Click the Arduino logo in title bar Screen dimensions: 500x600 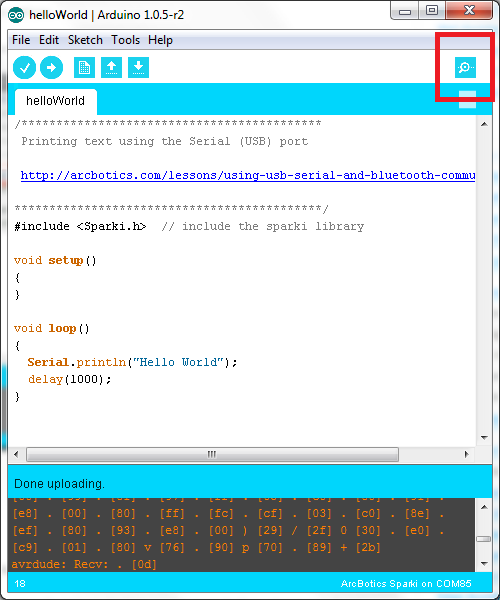[16, 15]
